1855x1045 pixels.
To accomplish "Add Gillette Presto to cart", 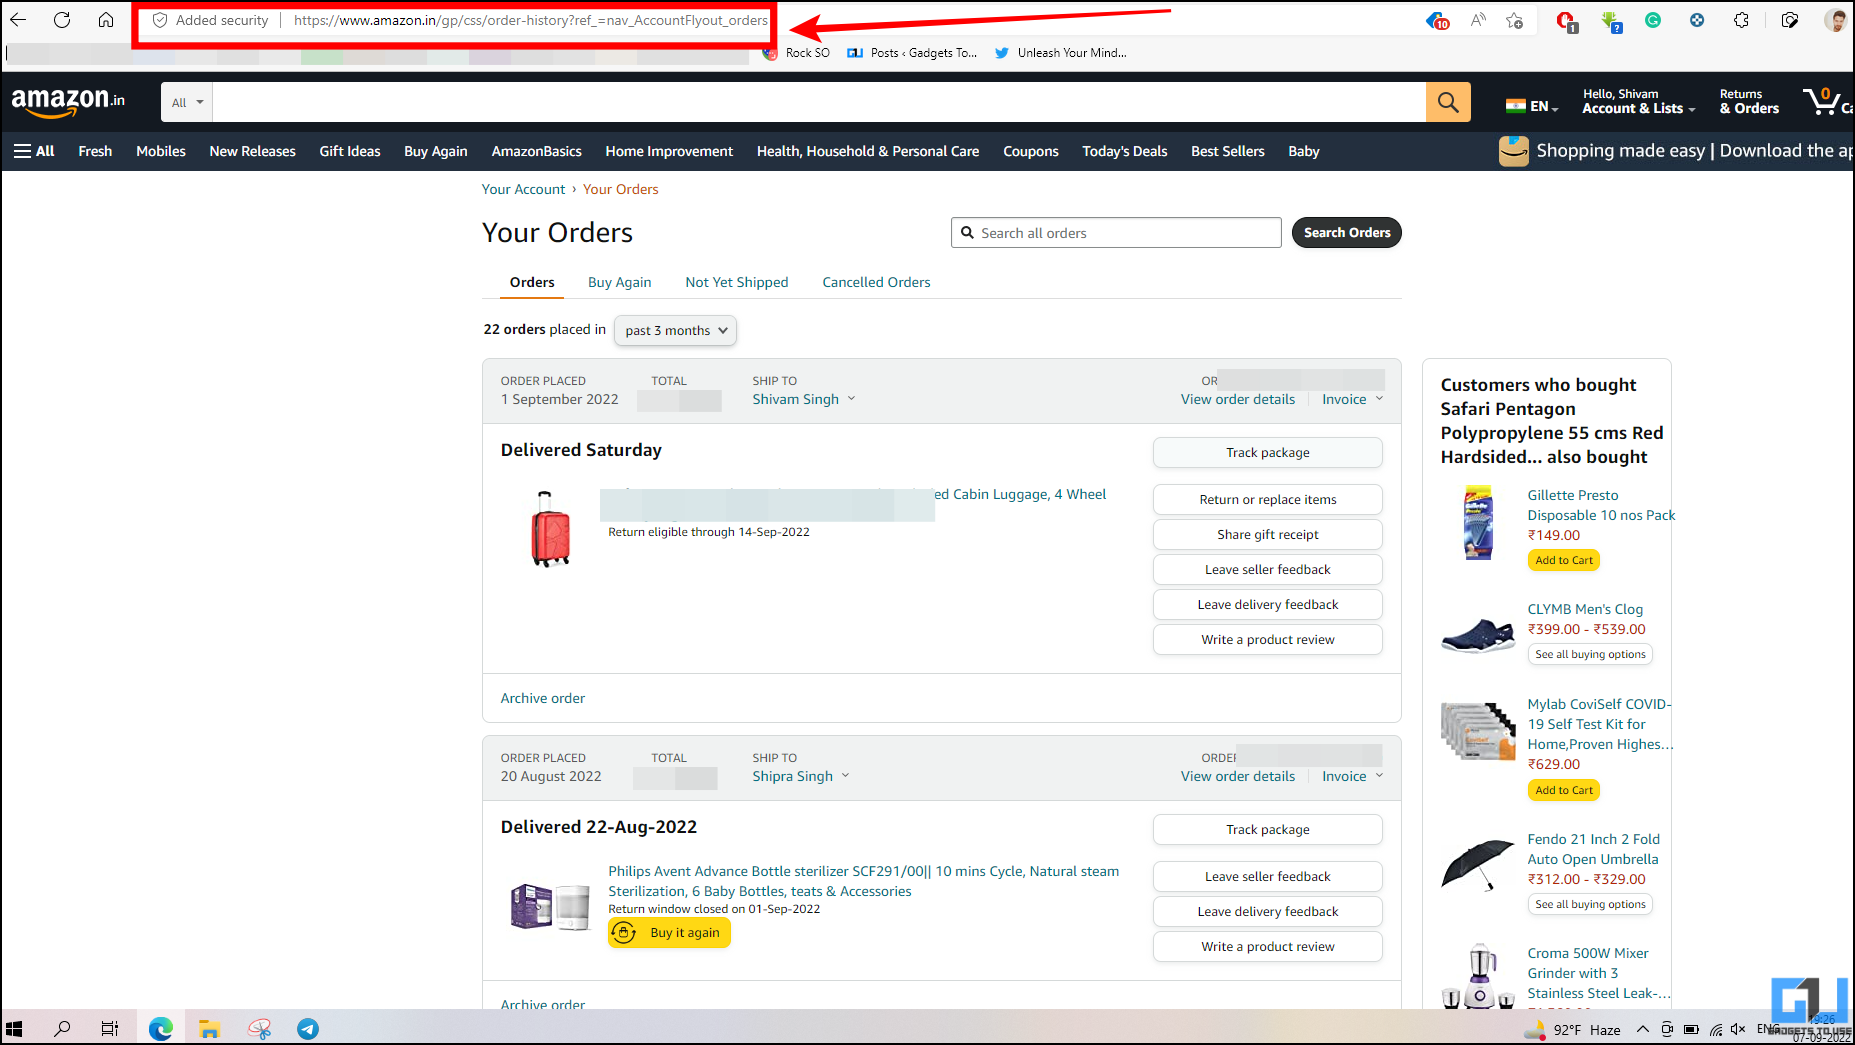I will (x=1563, y=560).
